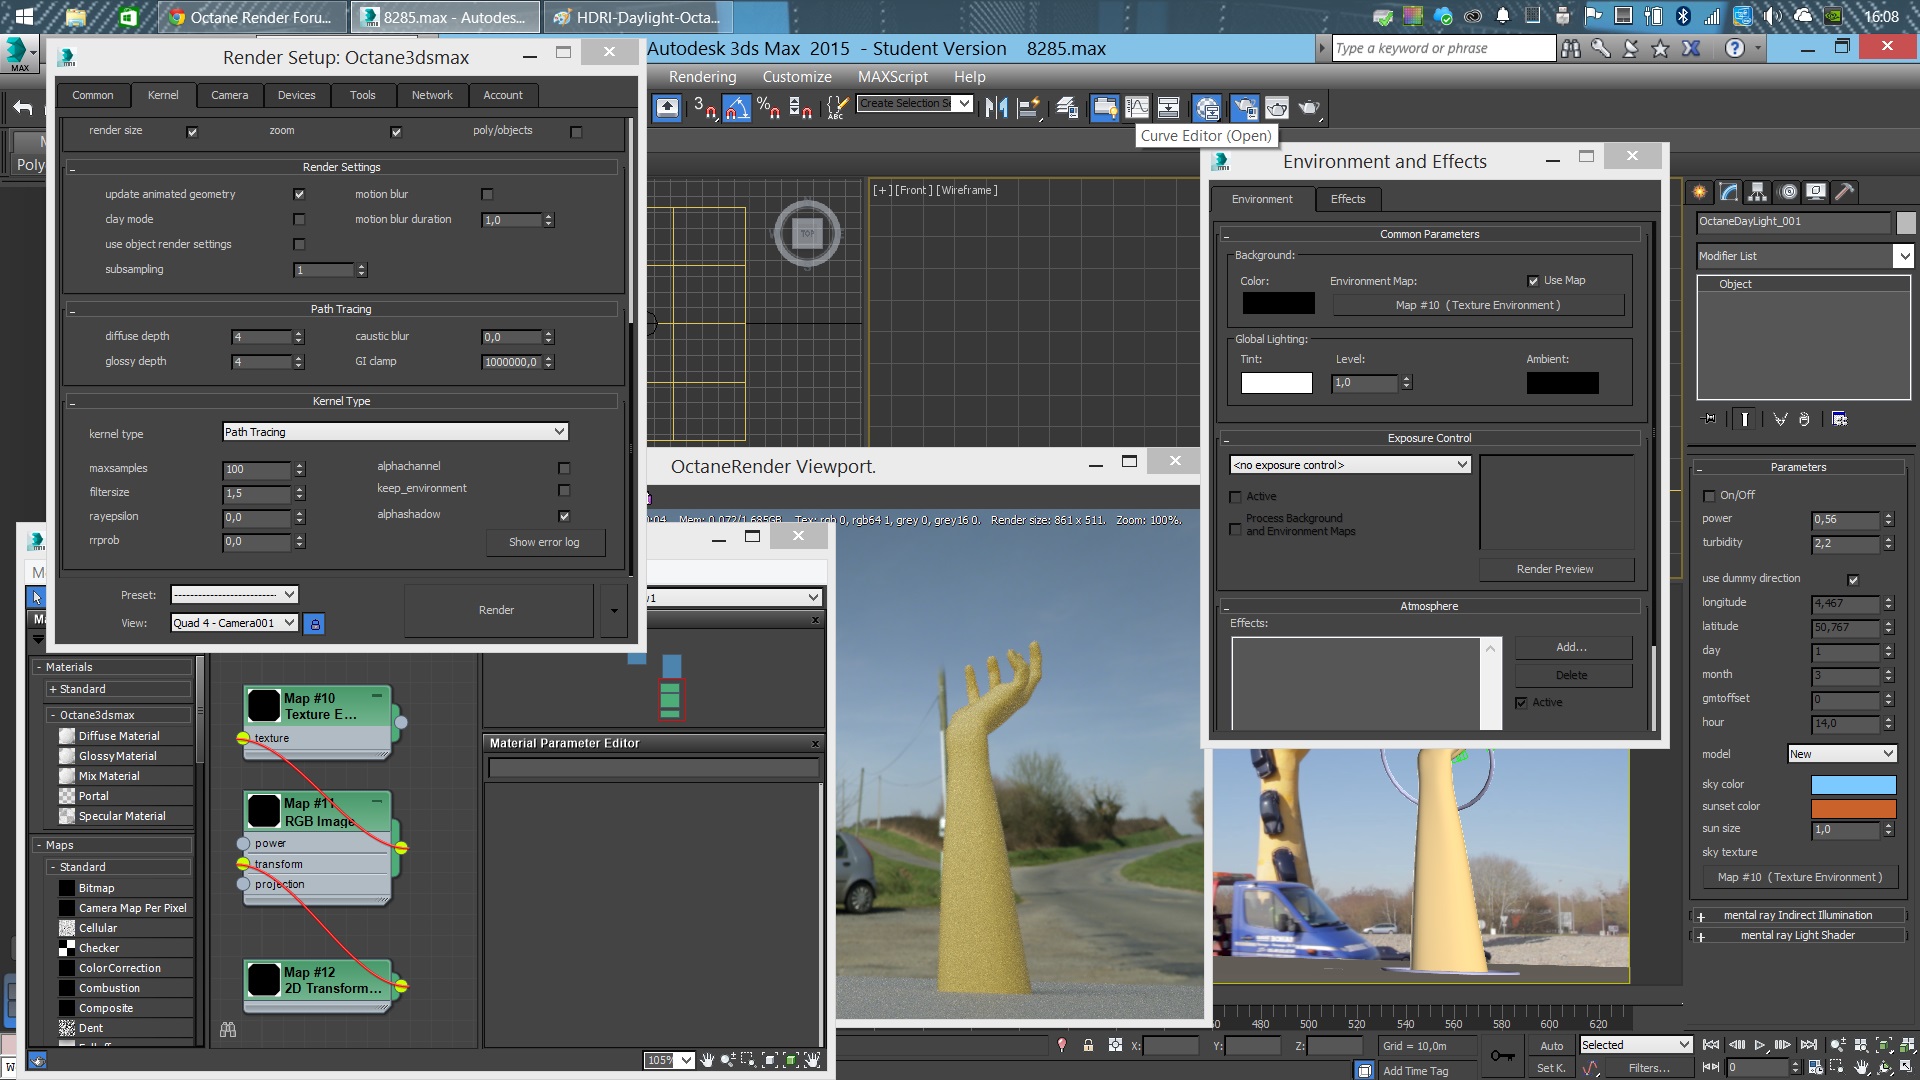This screenshot has width=1920, height=1080.
Task: Expand the Modifier List dropdown
Action: 1903,256
